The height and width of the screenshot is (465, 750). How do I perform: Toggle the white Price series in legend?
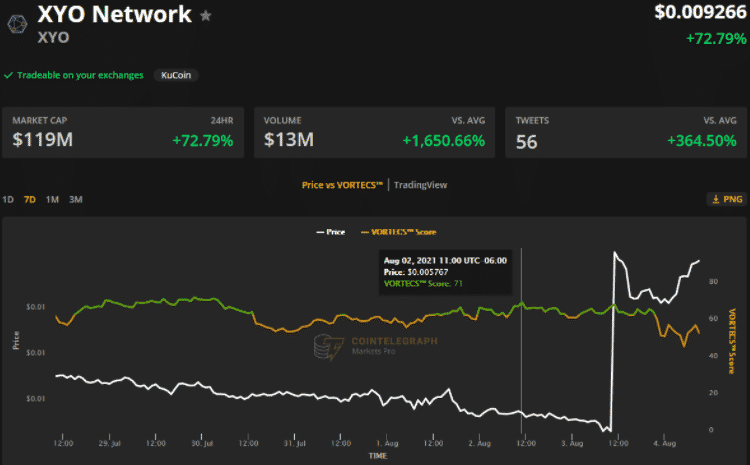tap(331, 231)
